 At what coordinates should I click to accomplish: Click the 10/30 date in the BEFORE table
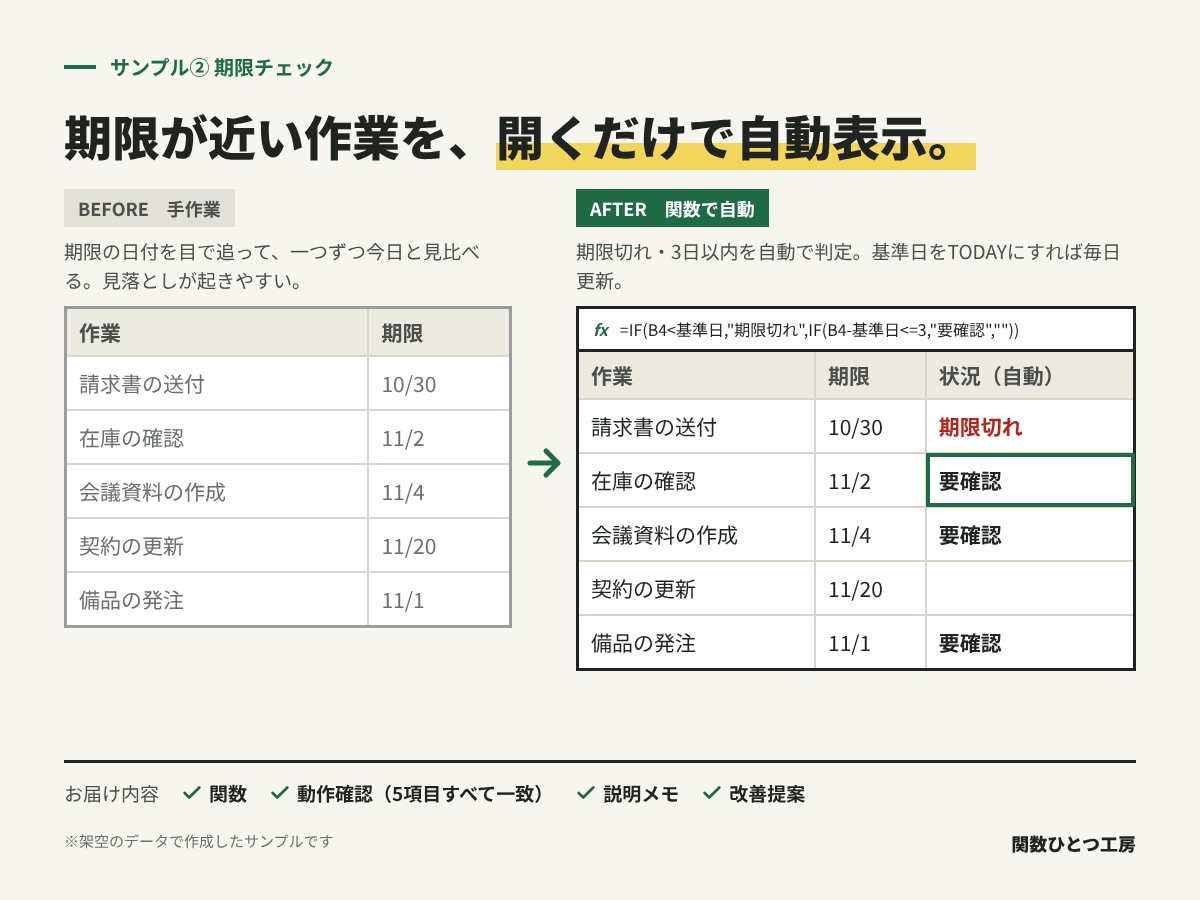pyautogui.click(x=409, y=384)
